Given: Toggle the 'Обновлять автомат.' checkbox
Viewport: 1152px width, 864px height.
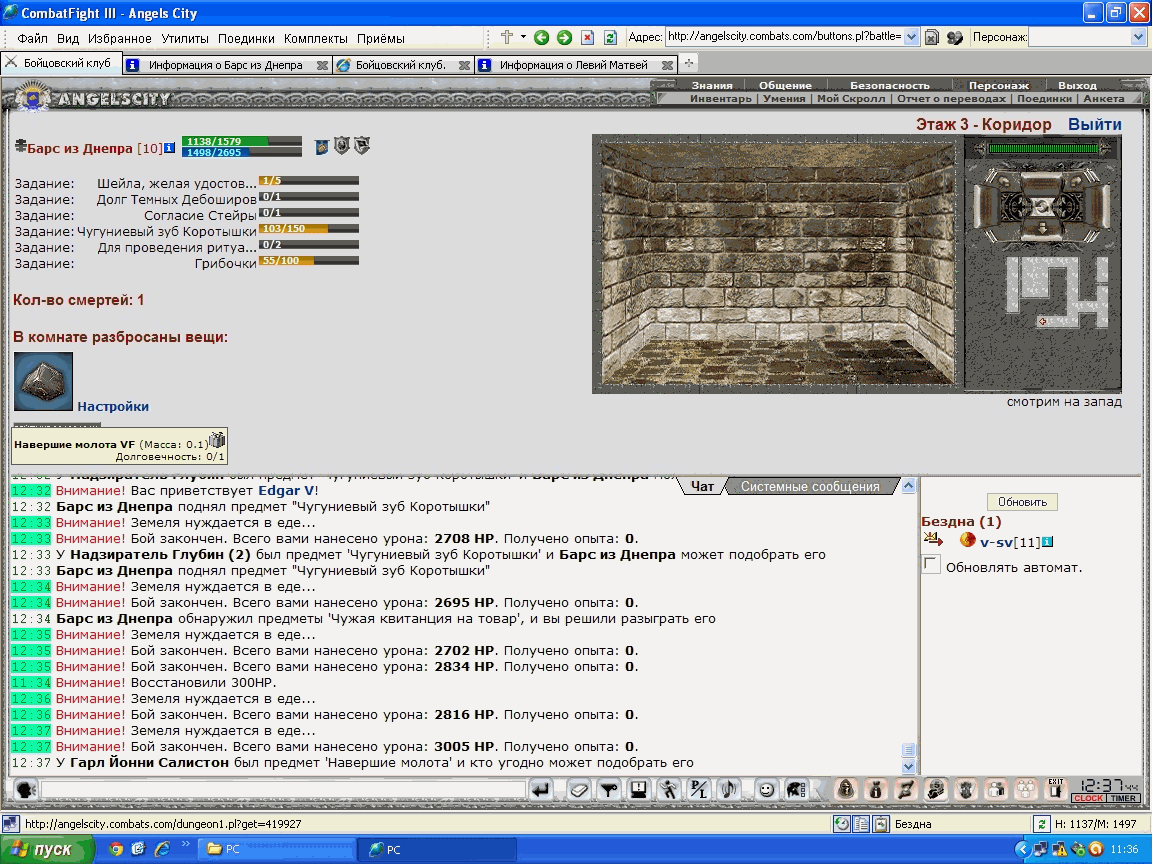Looking at the screenshot, I should [x=932, y=565].
